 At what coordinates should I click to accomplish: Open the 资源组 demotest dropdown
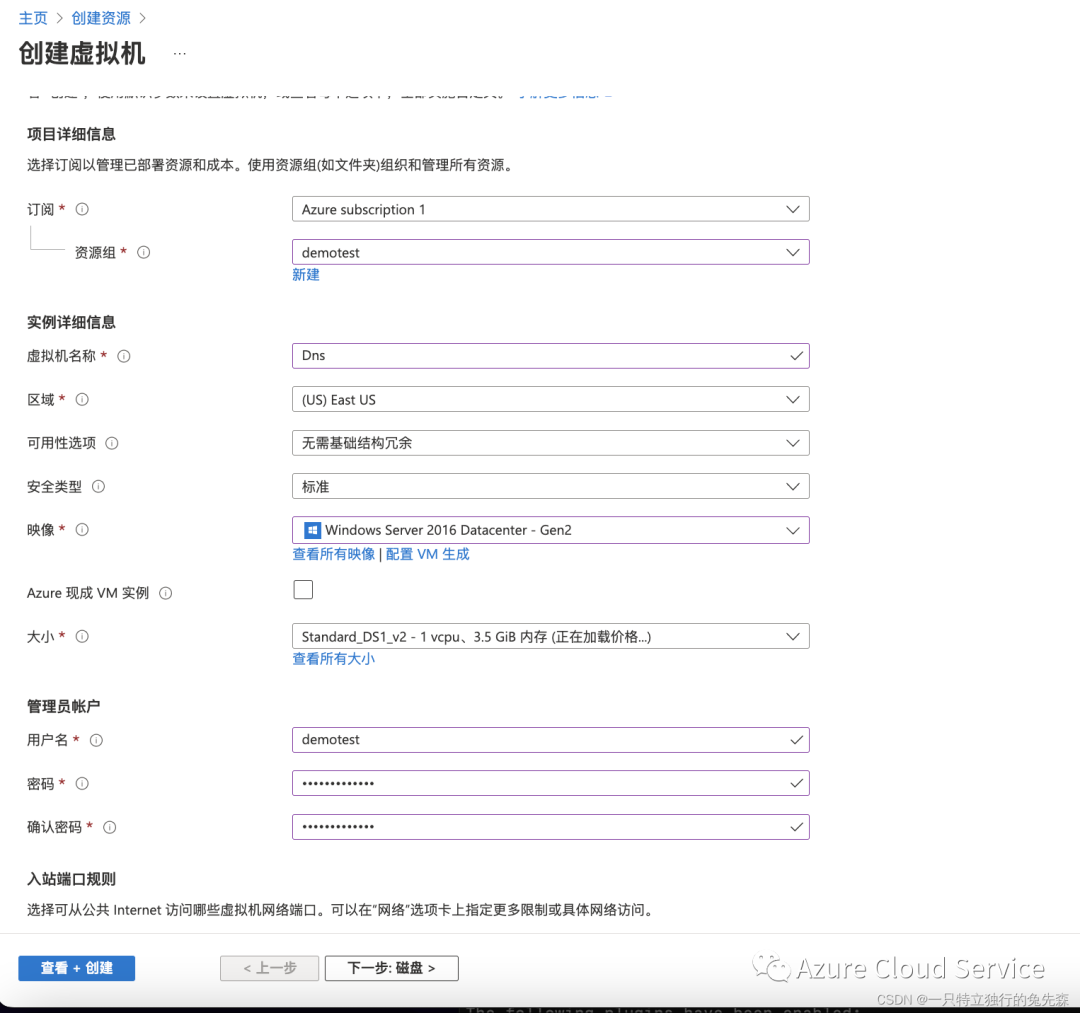pos(550,252)
